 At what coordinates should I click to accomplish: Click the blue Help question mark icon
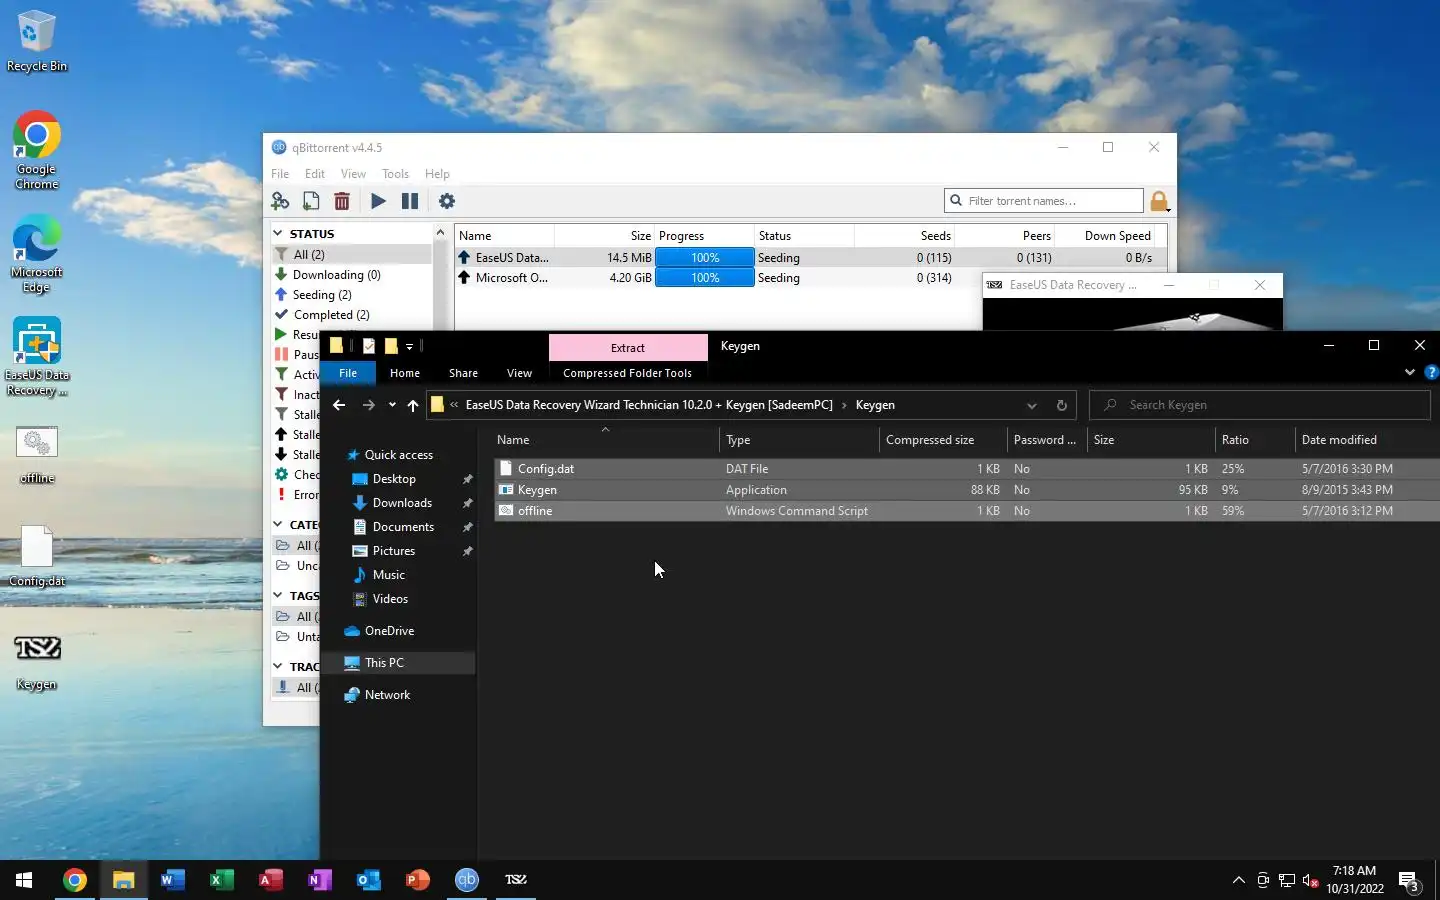click(x=1431, y=372)
